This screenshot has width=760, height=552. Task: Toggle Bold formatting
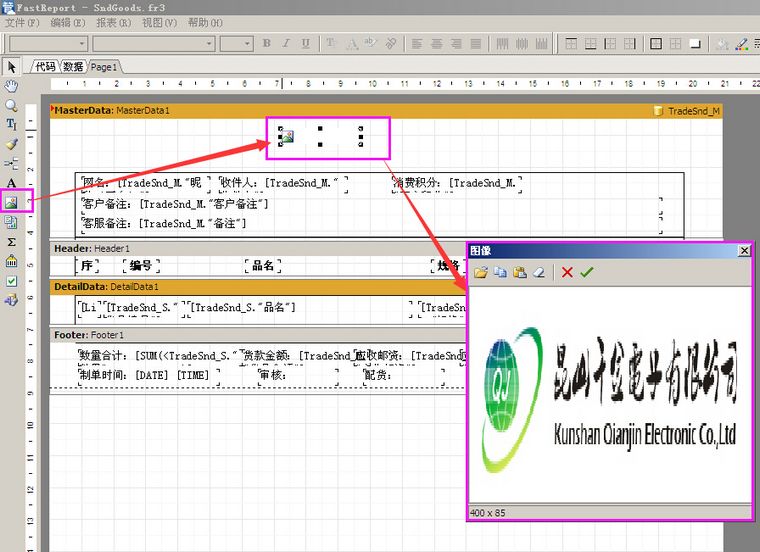pos(267,44)
